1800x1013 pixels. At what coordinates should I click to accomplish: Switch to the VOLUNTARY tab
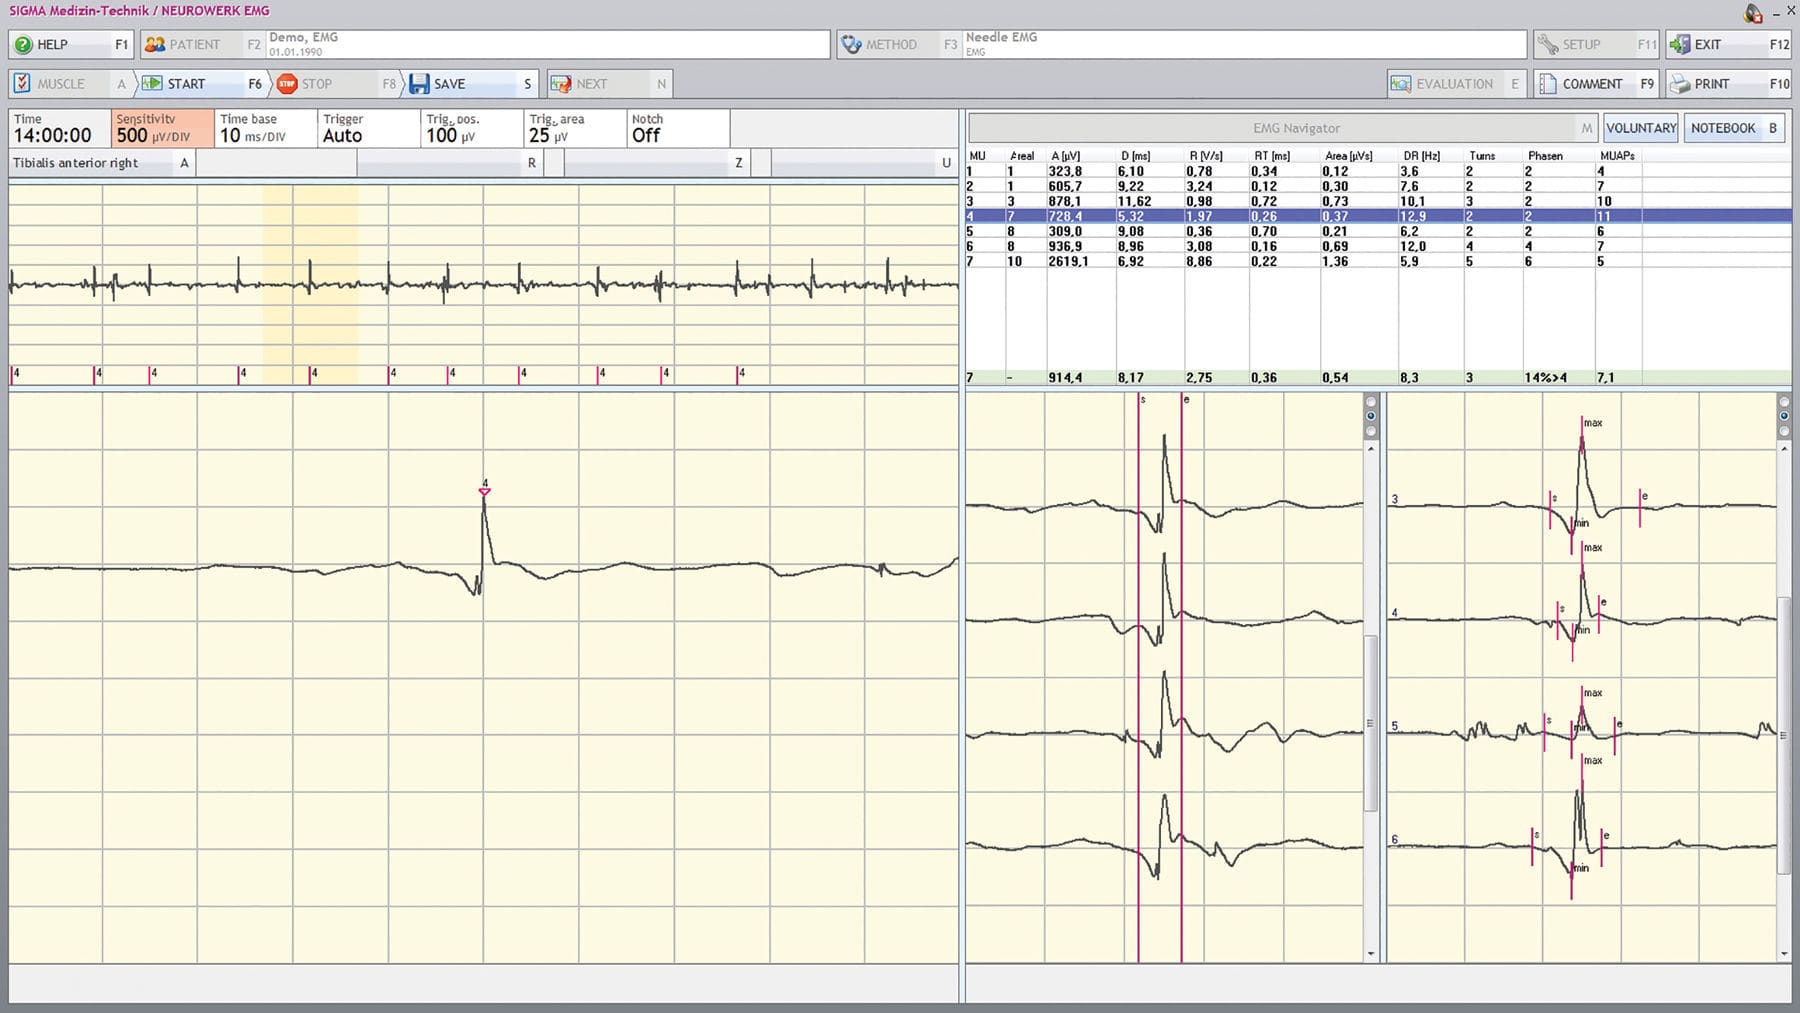(1640, 128)
